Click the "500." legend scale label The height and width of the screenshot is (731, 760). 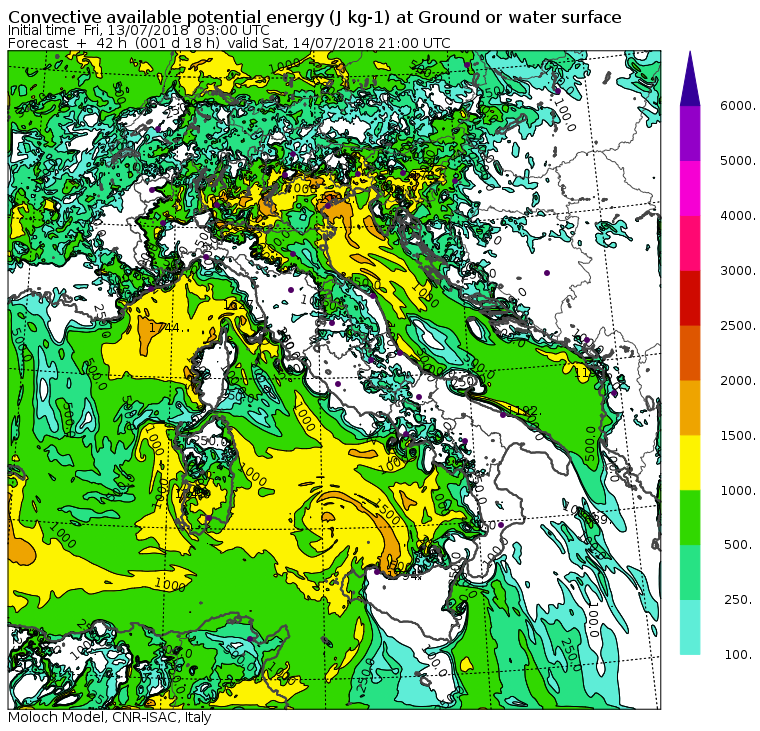click(740, 545)
